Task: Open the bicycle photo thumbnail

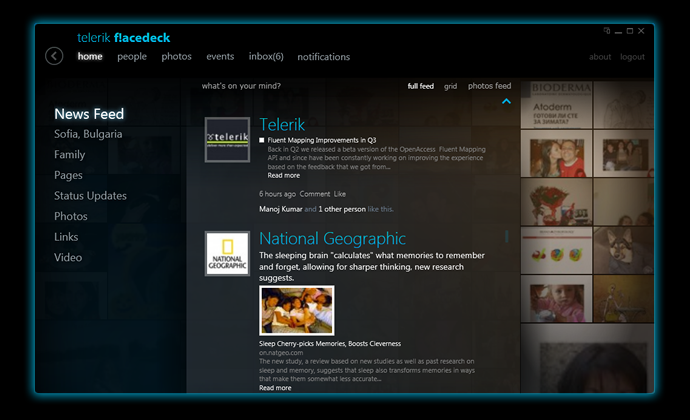Action: click(624, 299)
